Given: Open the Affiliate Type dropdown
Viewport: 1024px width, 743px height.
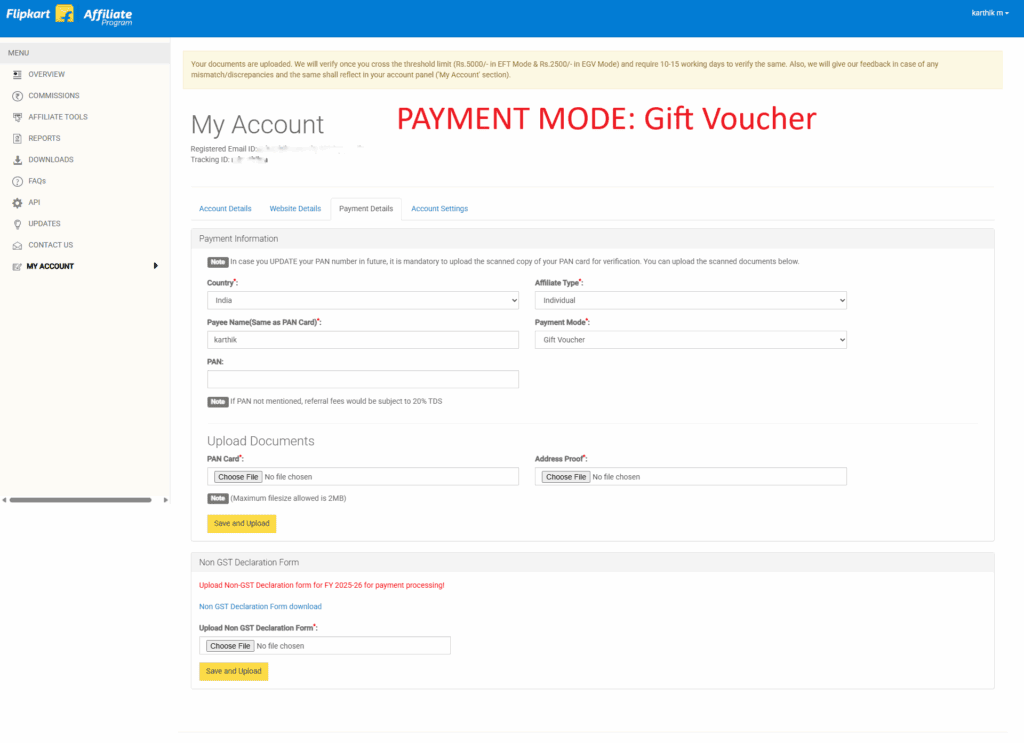Looking at the screenshot, I should click(x=690, y=300).
